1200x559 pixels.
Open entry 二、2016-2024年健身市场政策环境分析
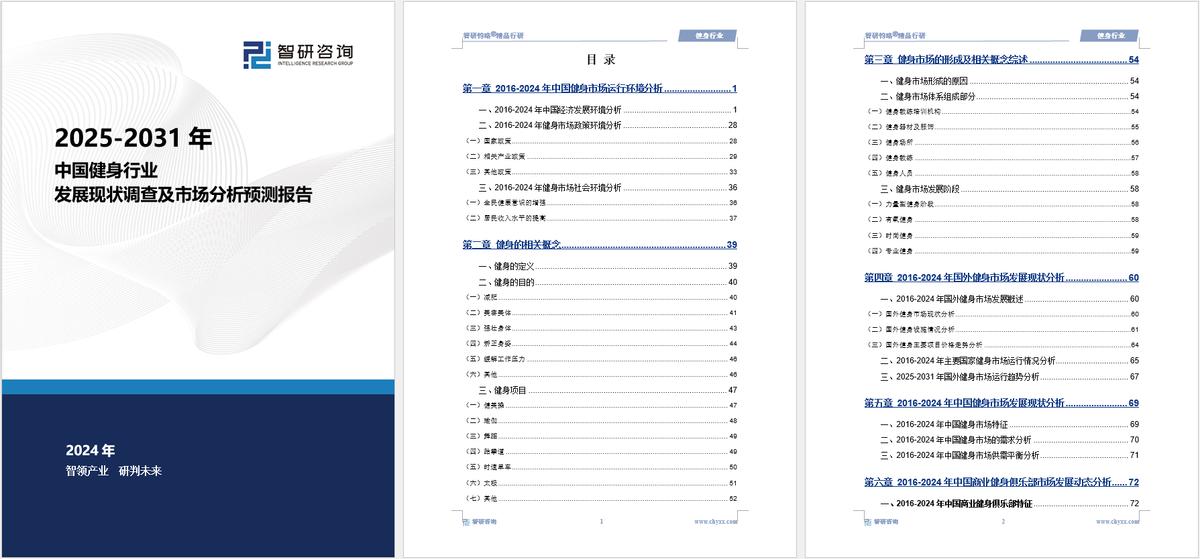[x=608, y=125]
